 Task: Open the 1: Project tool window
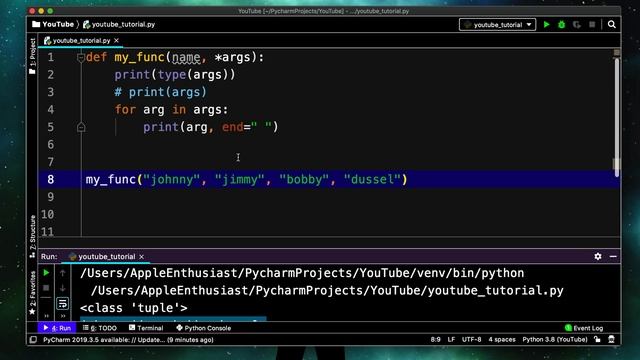point(32,56)
